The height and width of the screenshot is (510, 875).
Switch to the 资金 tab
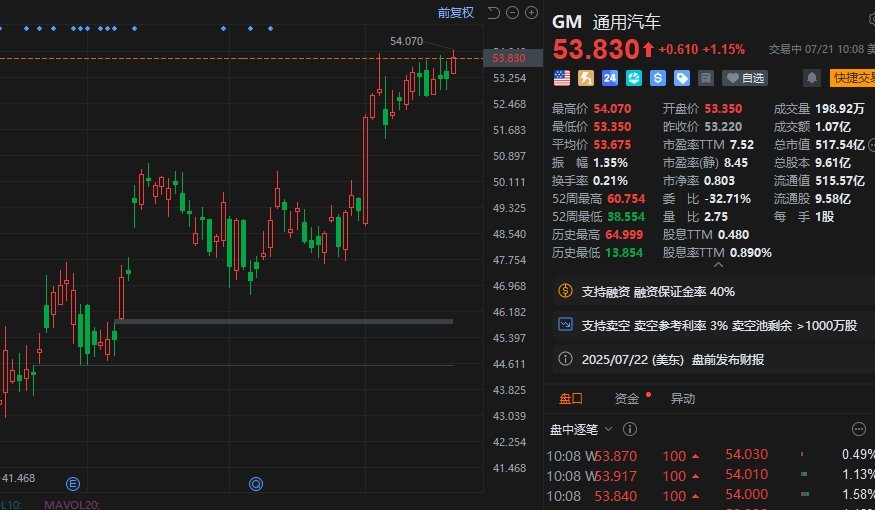(x=626, y=398)
